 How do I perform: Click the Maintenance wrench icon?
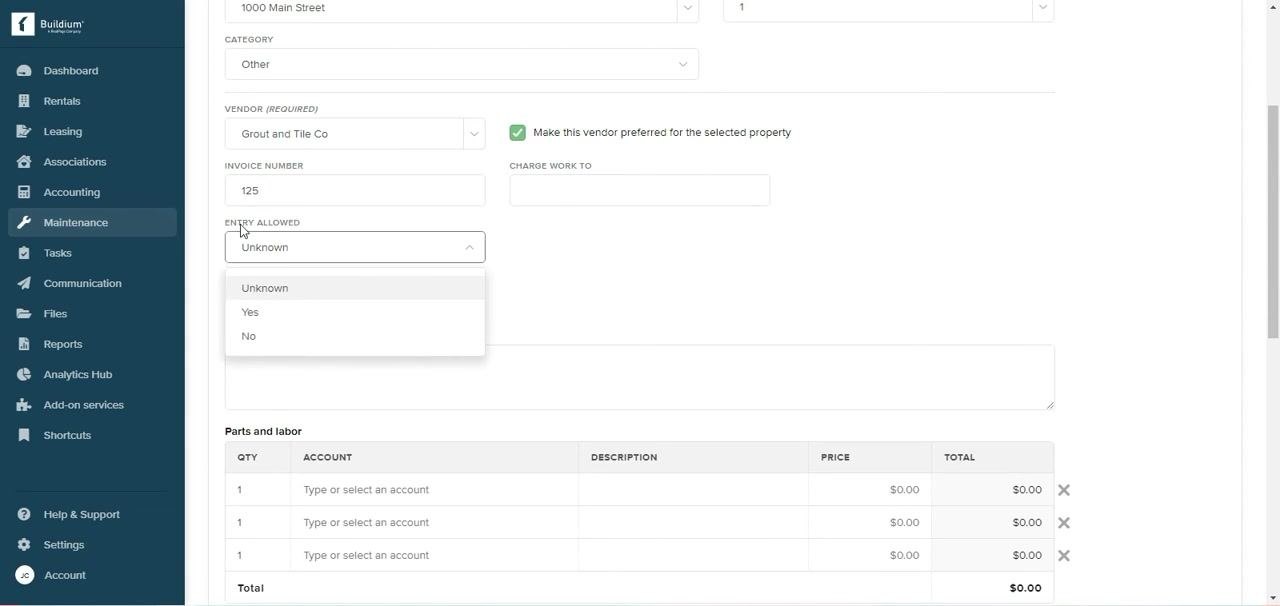pos(24,223)
